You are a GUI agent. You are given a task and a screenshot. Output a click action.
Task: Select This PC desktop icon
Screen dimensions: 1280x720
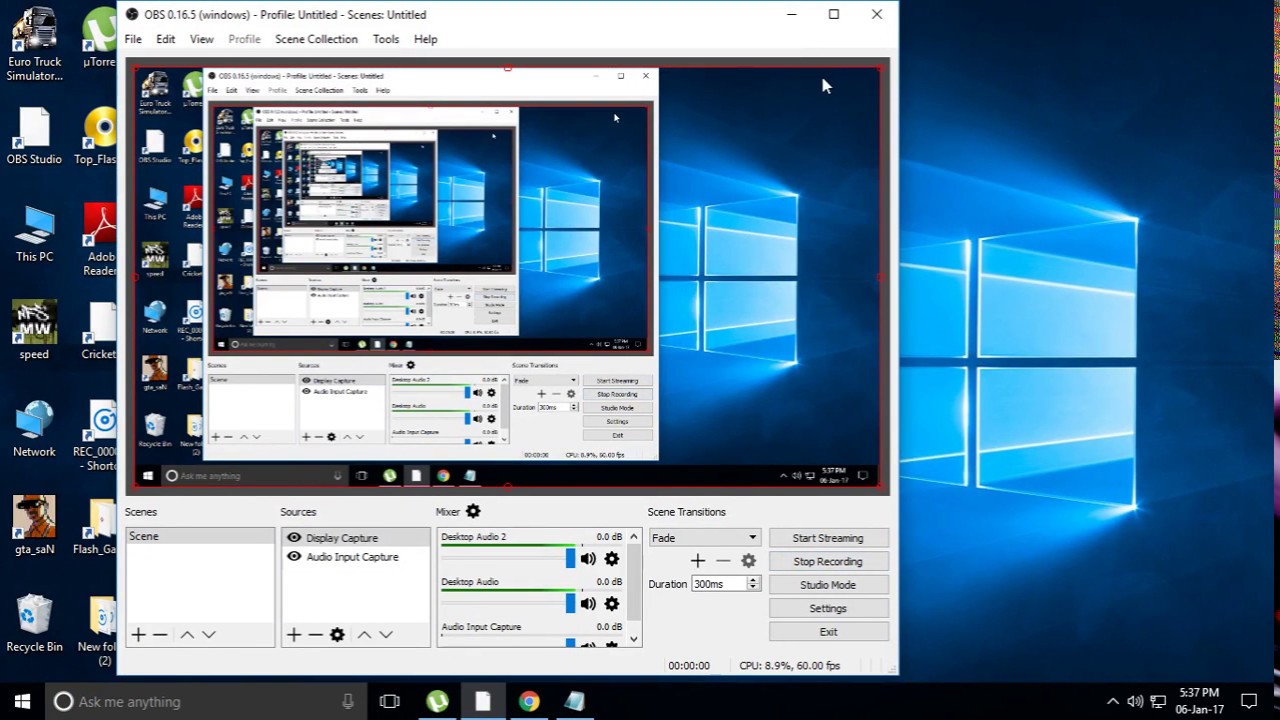[x=34, y=235]
